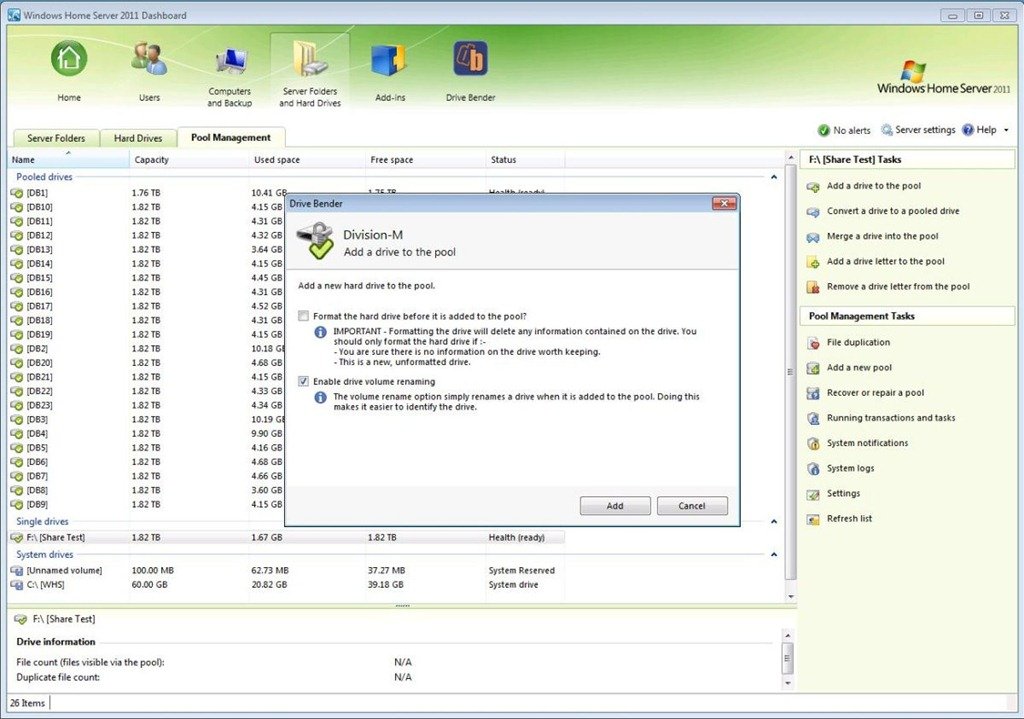
Task: Select the C:\ [WHS] system drive
Action: click(x=286, y=585)
